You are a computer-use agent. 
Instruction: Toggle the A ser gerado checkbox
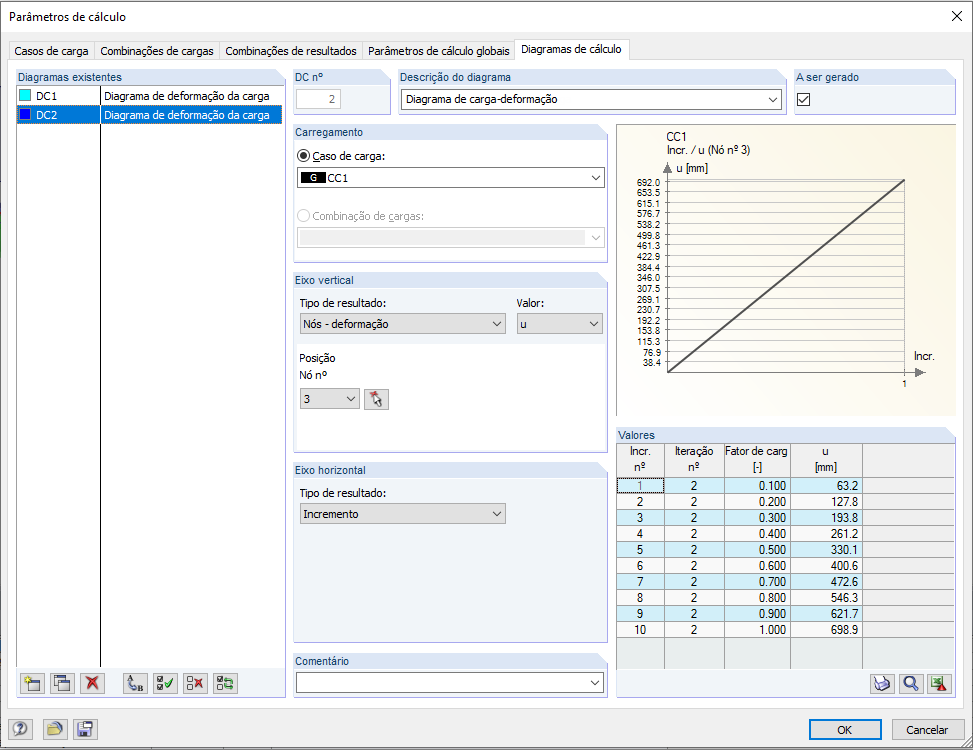tap(804, 99)
